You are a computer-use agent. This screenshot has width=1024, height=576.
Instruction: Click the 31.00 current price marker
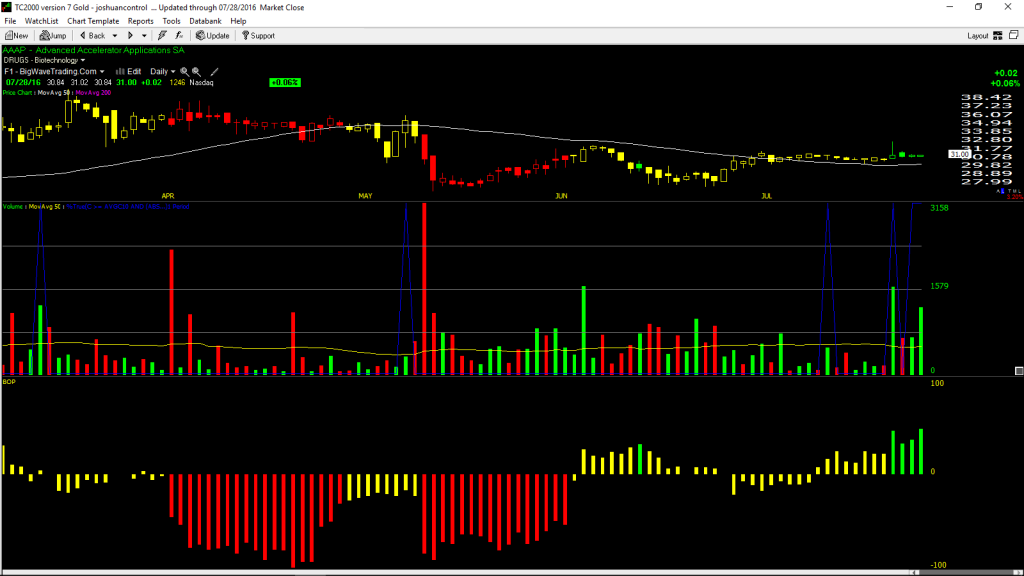[959, 154]
